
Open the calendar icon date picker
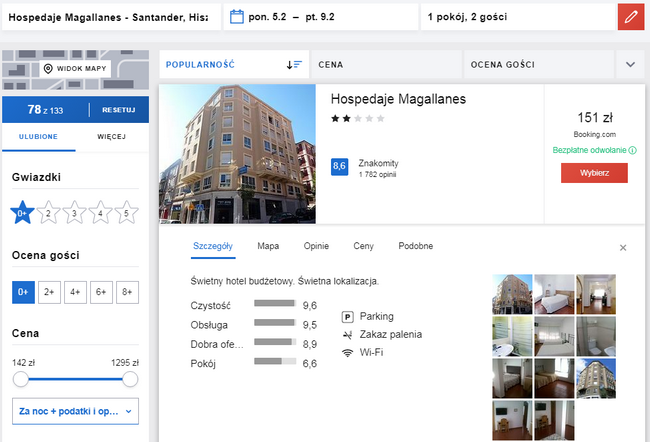(x=237, y=17)
